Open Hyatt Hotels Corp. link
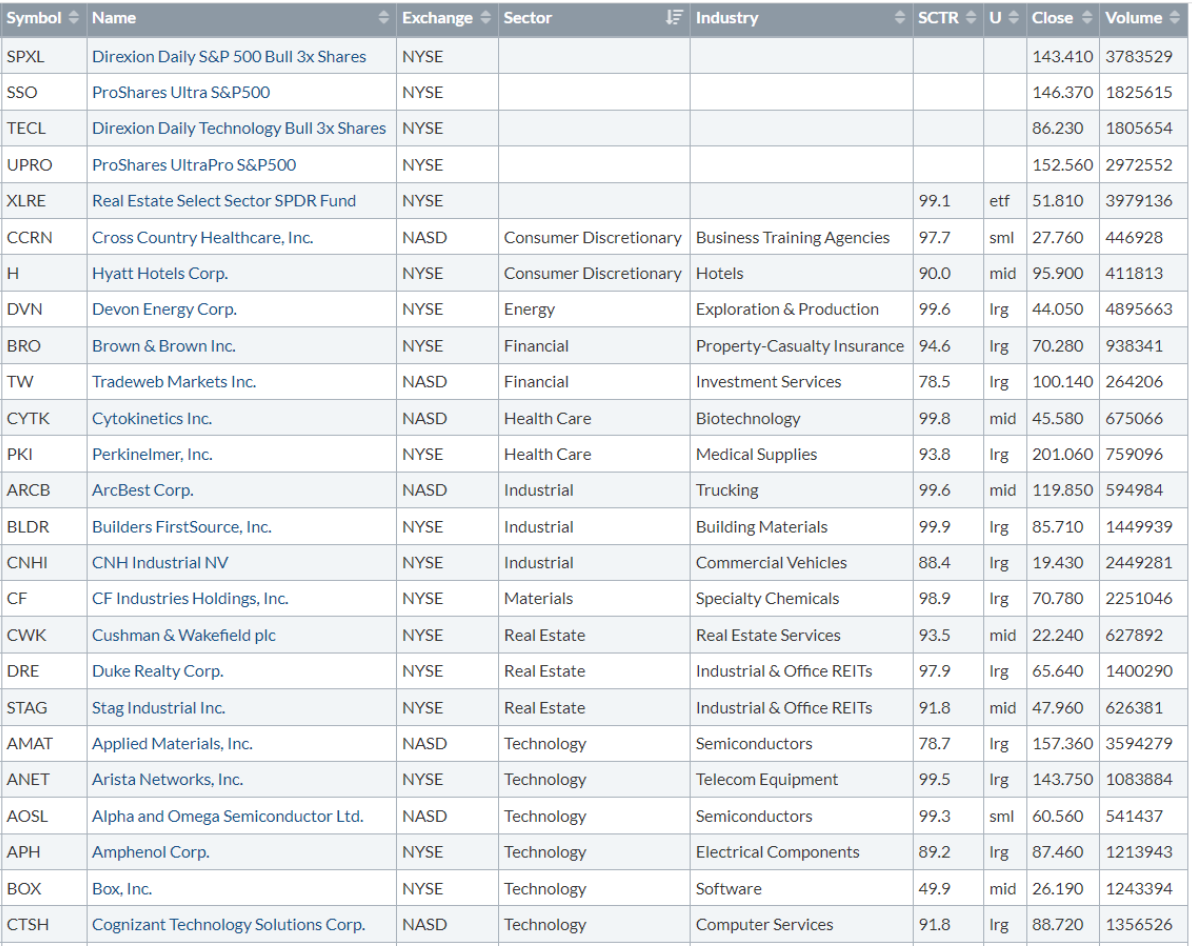This screenshot has width=1192, height=946. tap(160, 273)
